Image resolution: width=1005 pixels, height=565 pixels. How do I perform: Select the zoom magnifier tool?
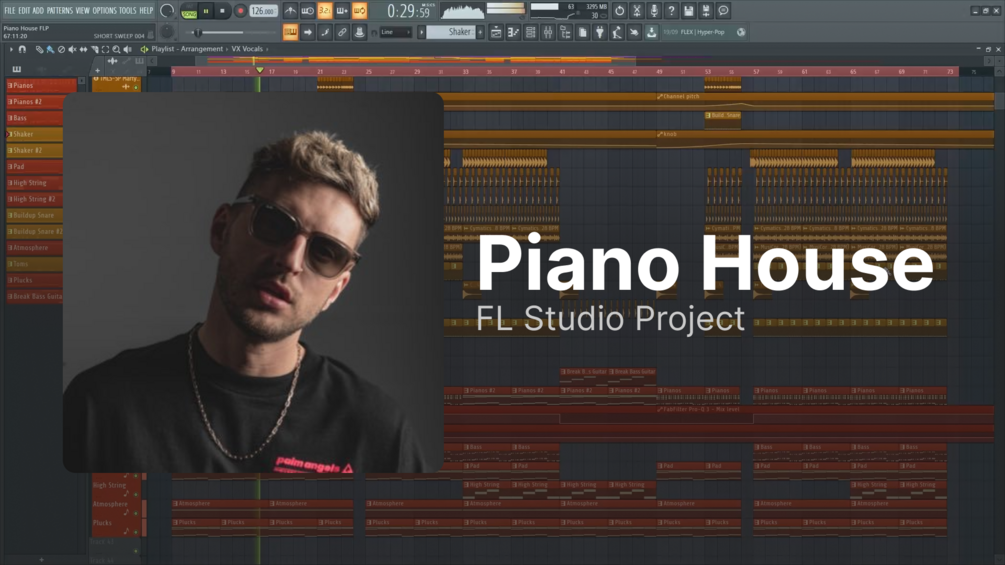point(116,49)
